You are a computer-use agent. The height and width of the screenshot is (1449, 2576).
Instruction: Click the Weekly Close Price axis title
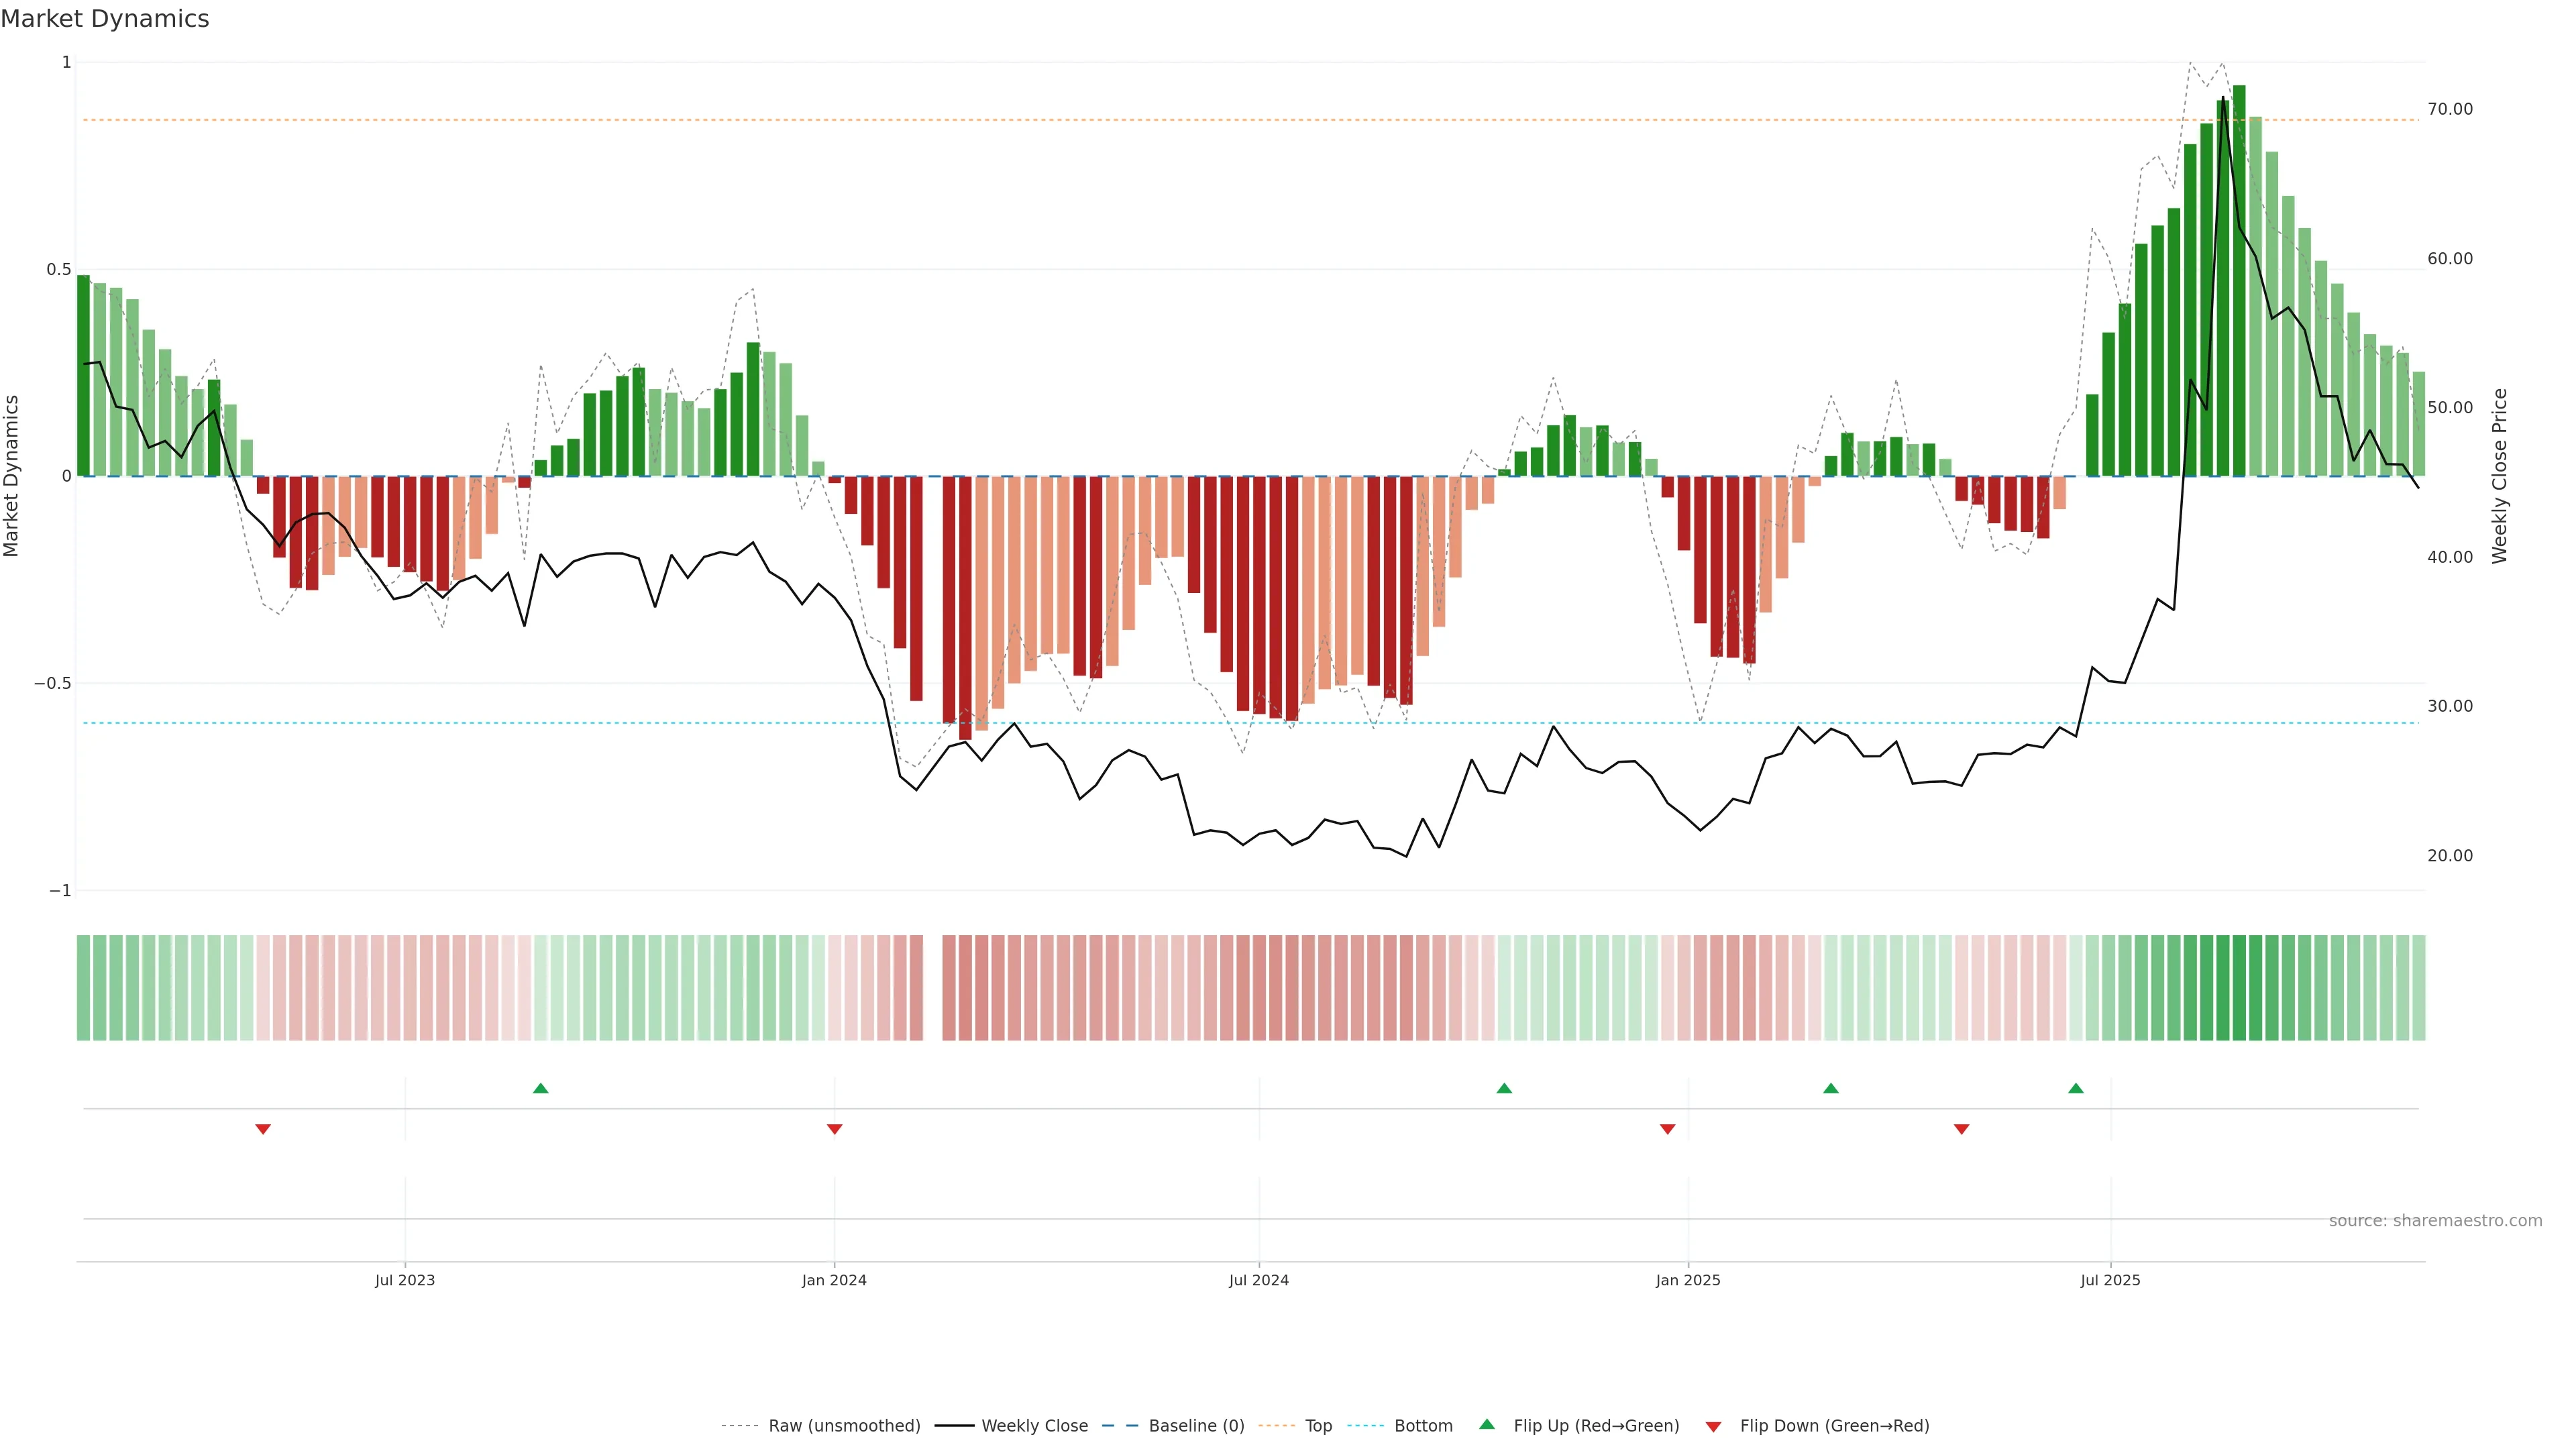2499,476
